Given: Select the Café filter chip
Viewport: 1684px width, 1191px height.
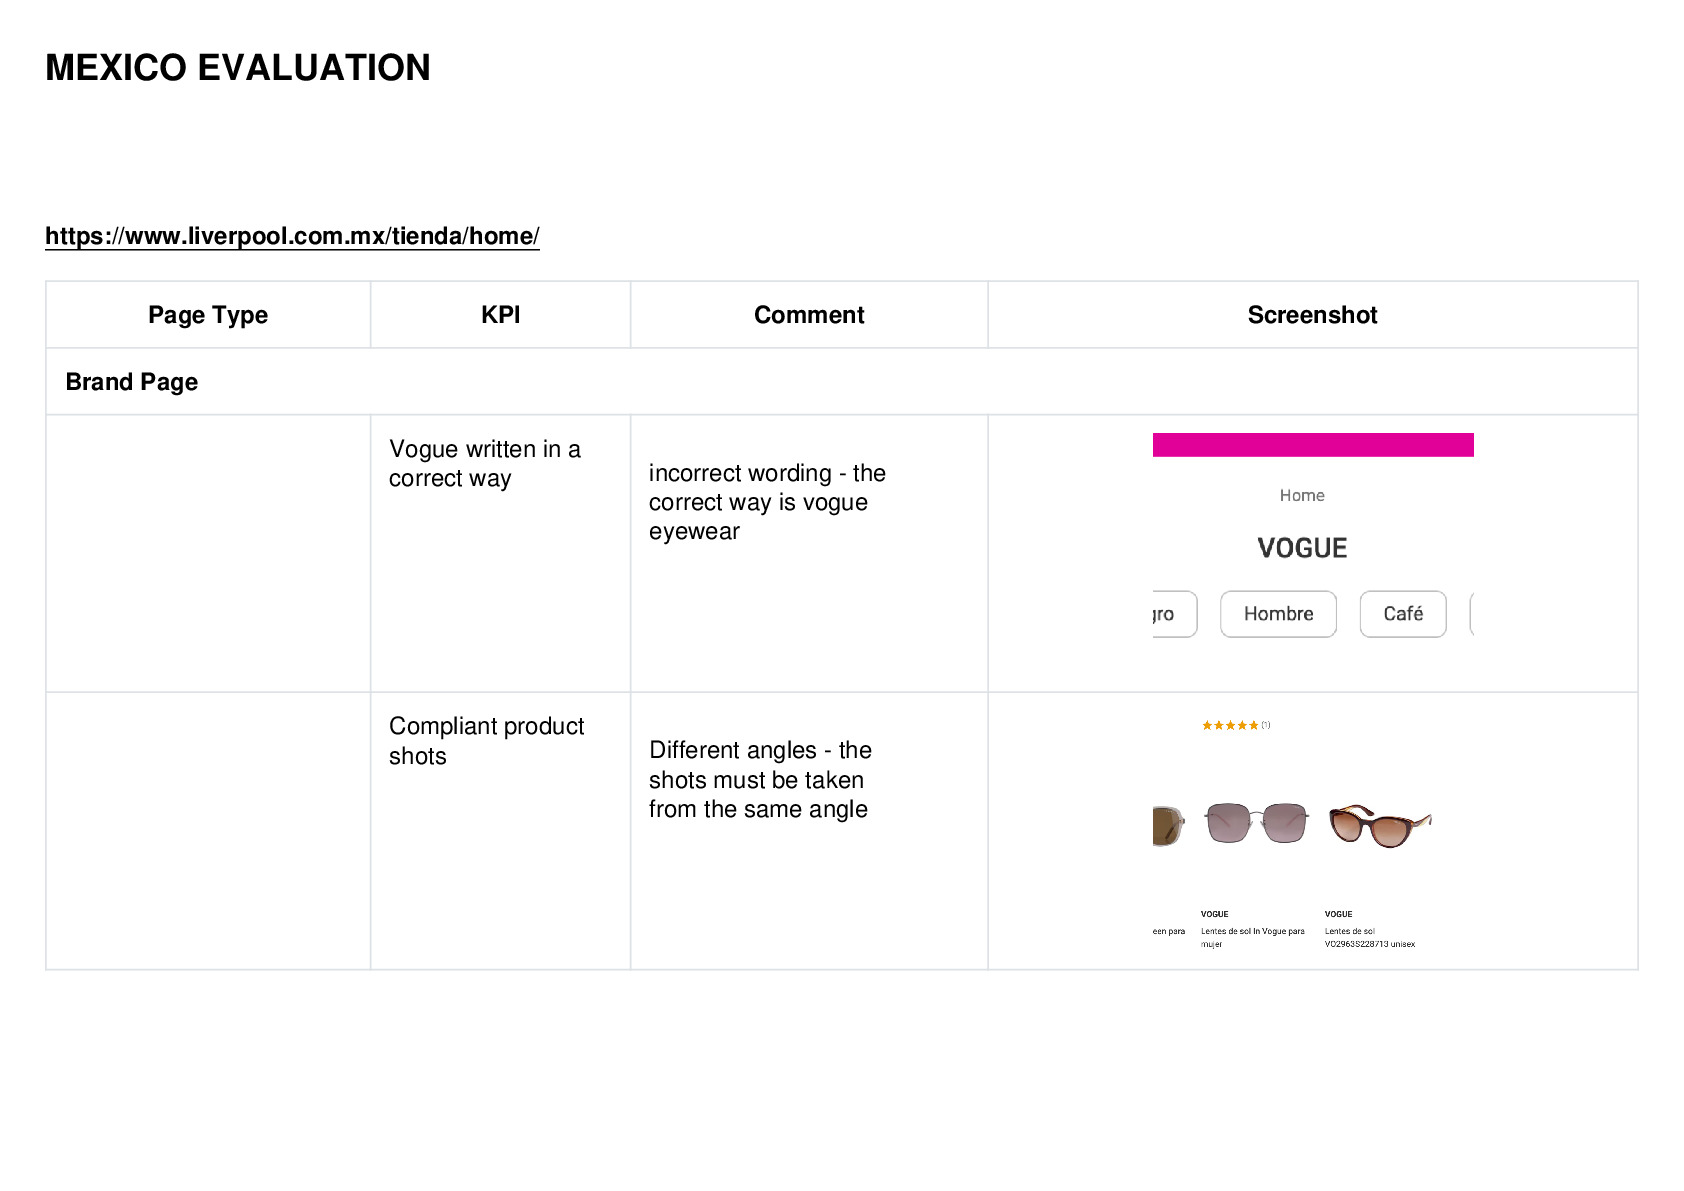Looking at the screenshot, I should coord(1403,614).
